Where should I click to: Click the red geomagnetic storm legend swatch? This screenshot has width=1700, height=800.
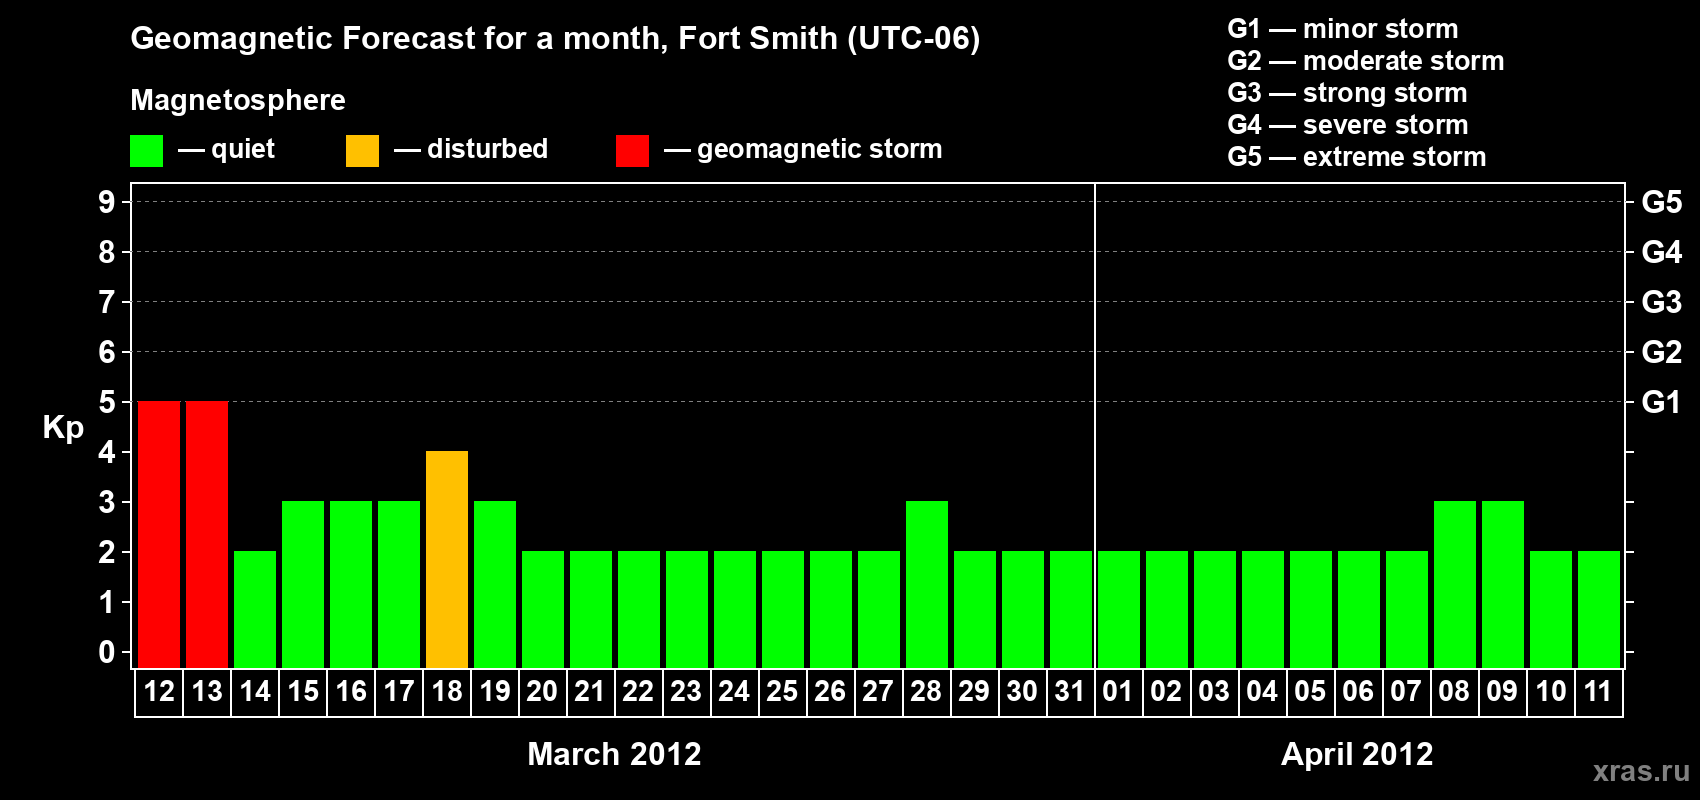point(633,151)
